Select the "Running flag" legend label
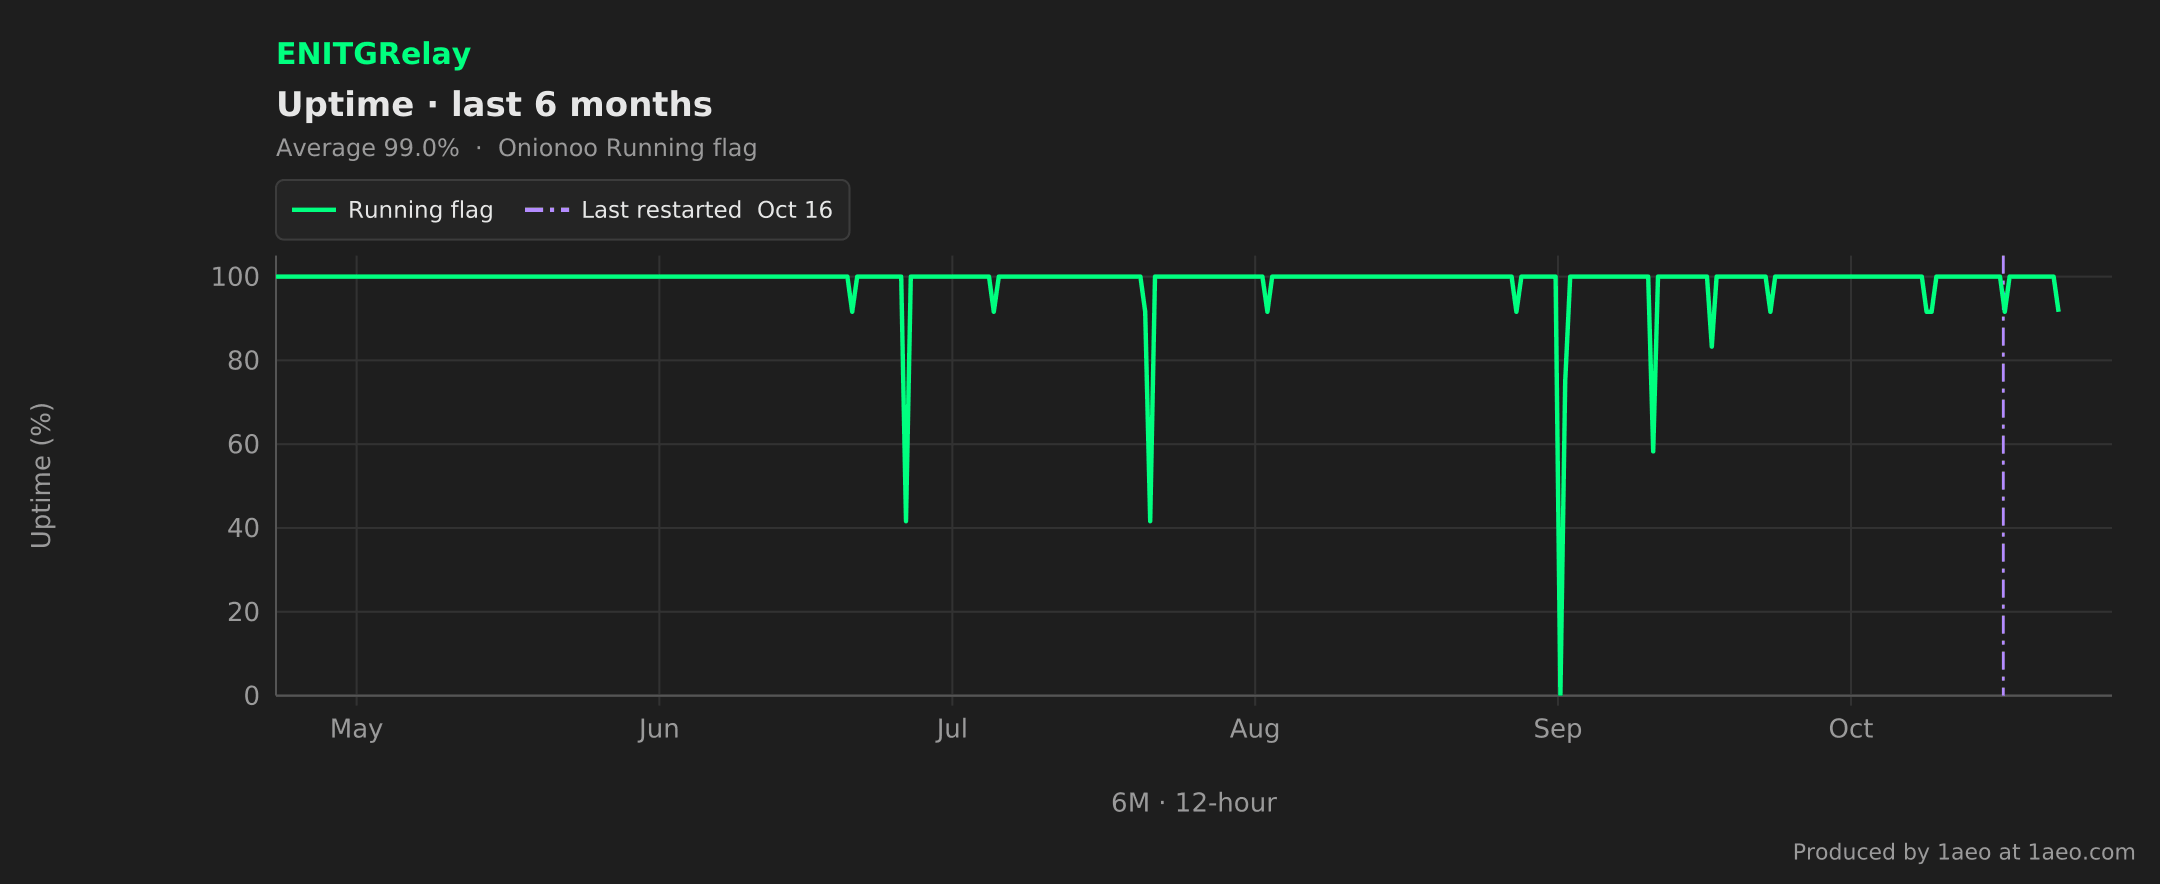This screenshot has height=884, width=2160. [420, 210]
